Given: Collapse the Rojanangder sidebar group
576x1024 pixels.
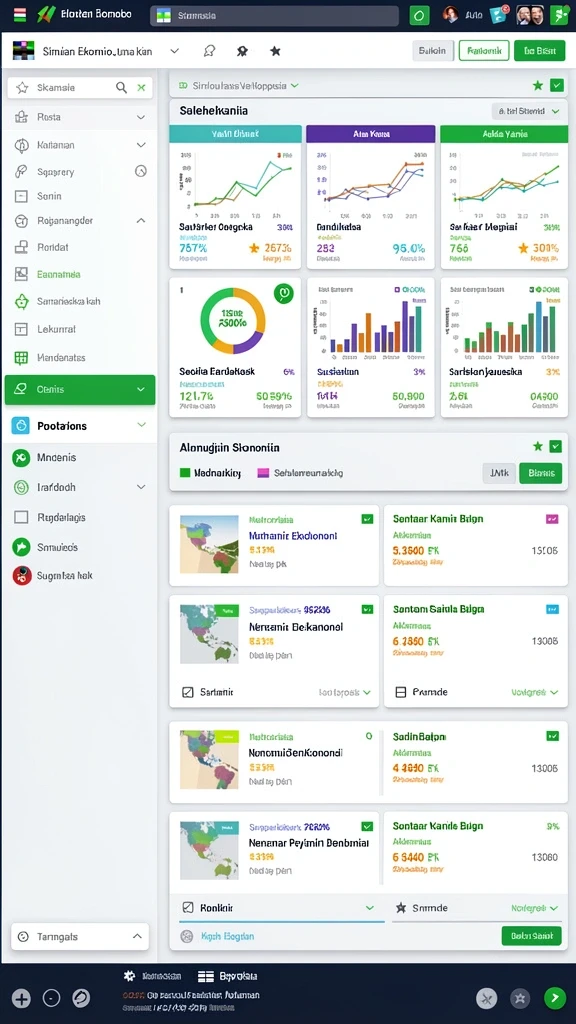Looking at the screenshot, I should 140,221.
